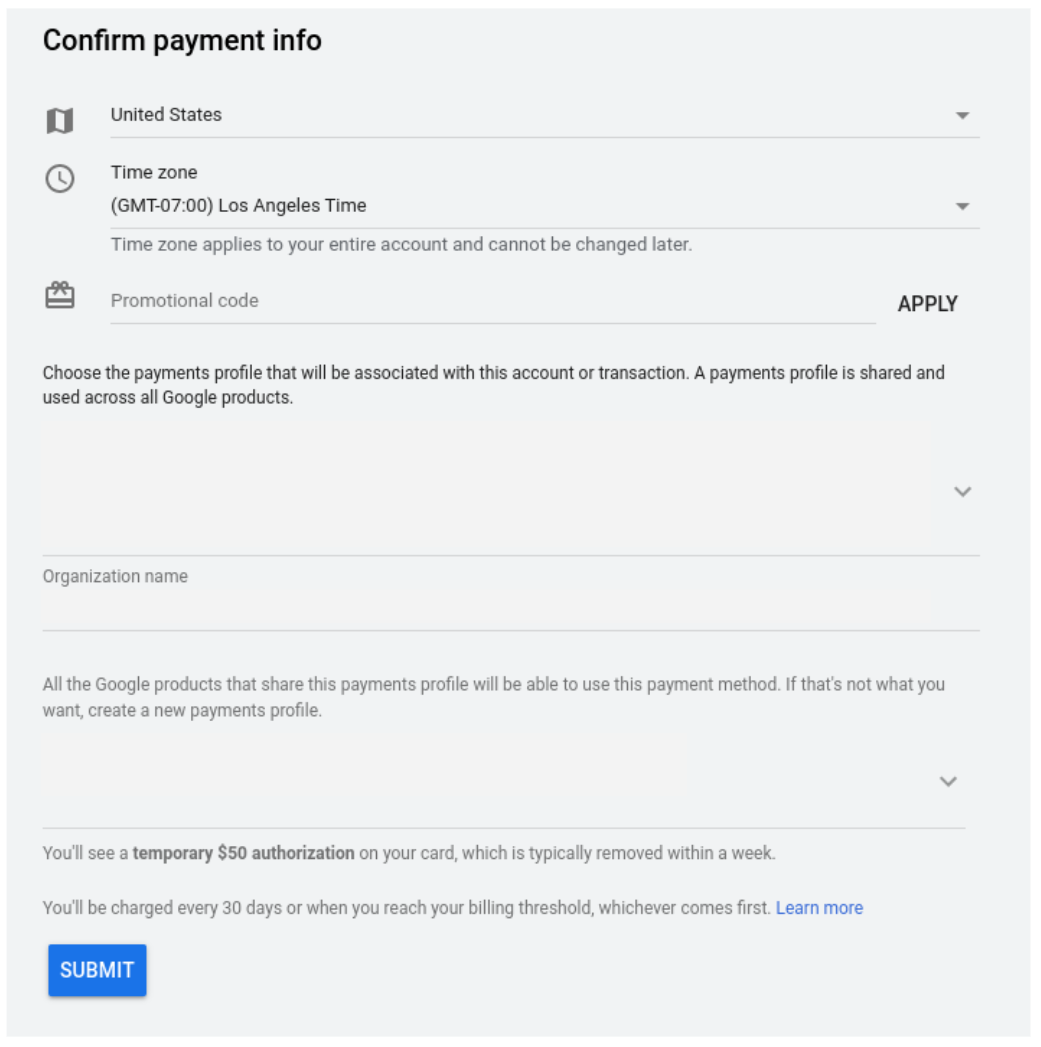Click the bold temporary $50 authorization text
1041x1047 pixels.
click(x=243, y=854)
